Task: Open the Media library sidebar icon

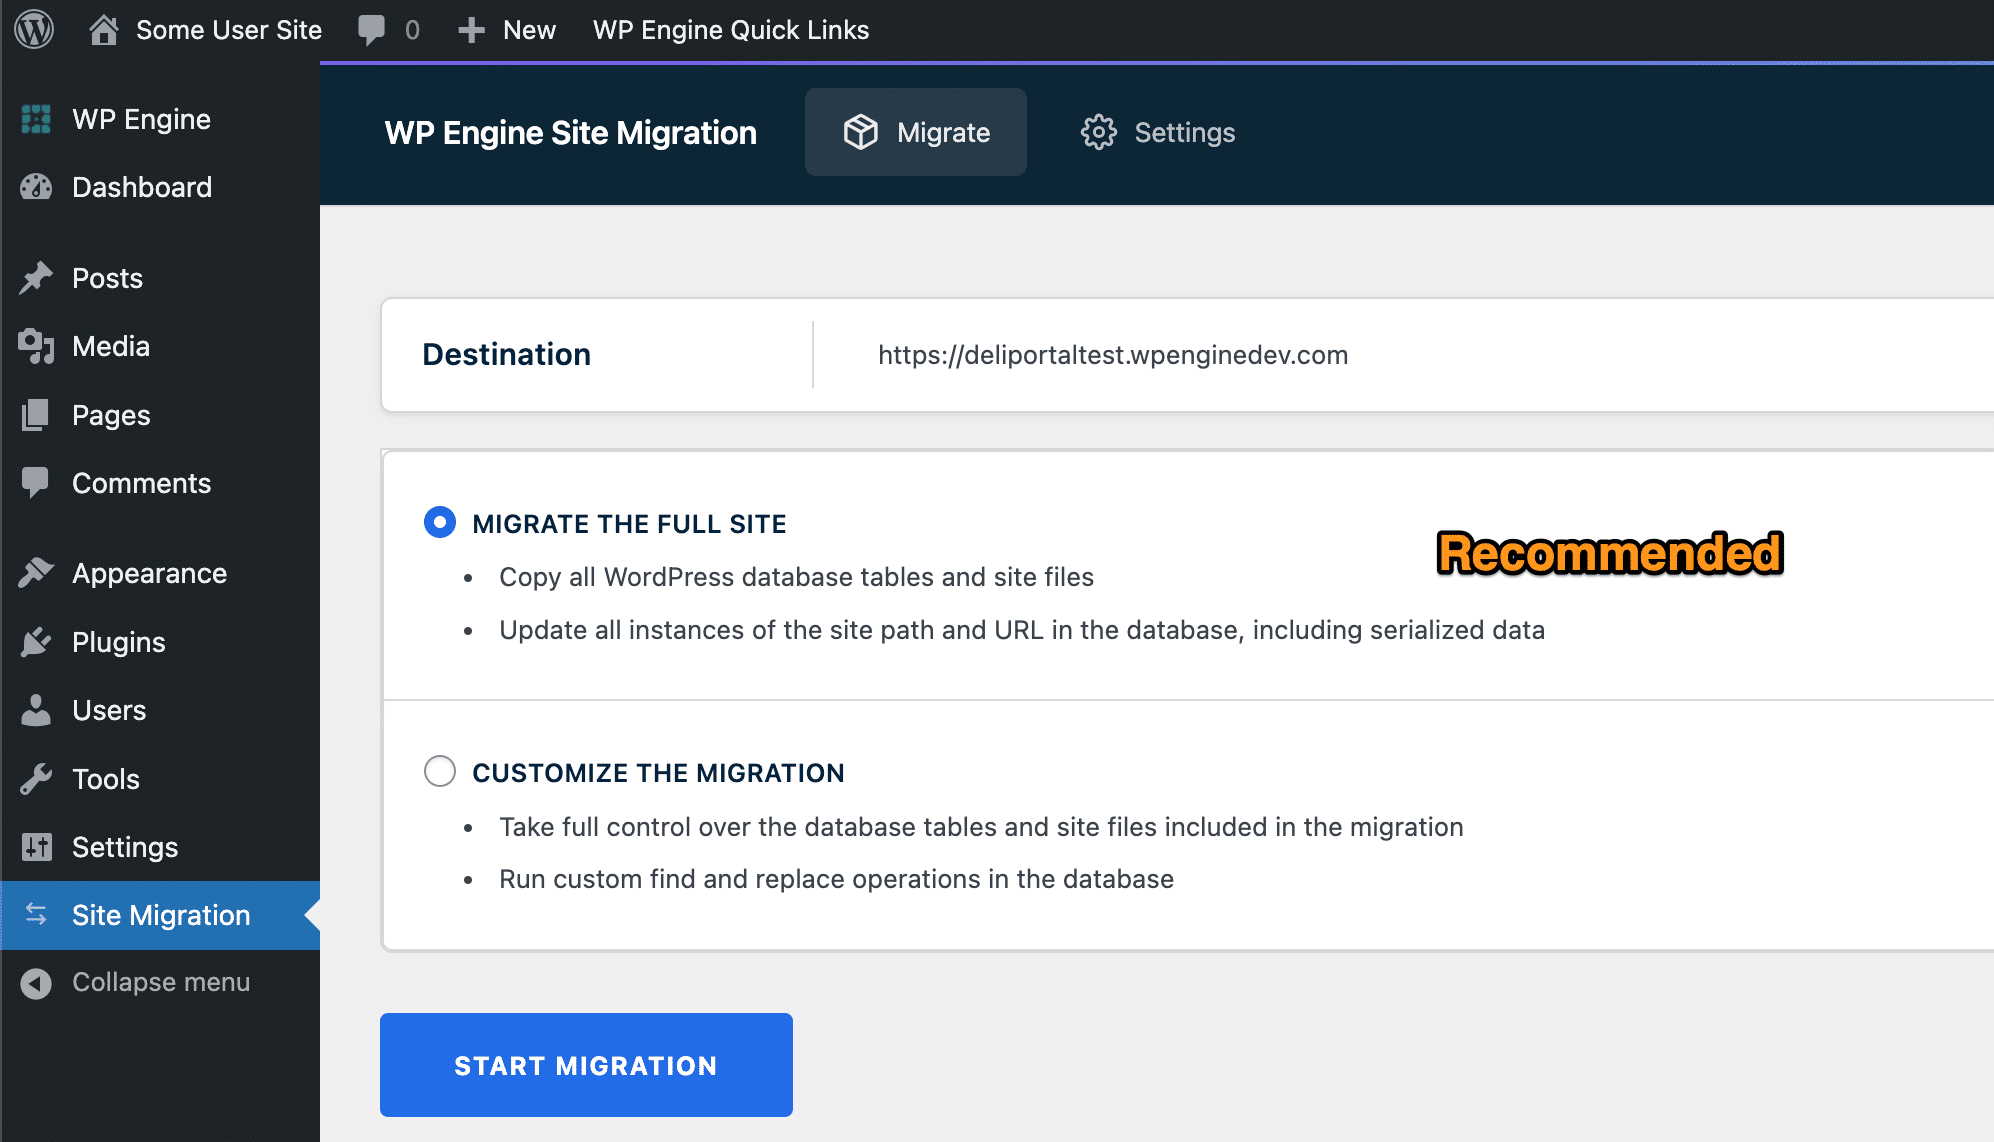Action: point(36,346)
